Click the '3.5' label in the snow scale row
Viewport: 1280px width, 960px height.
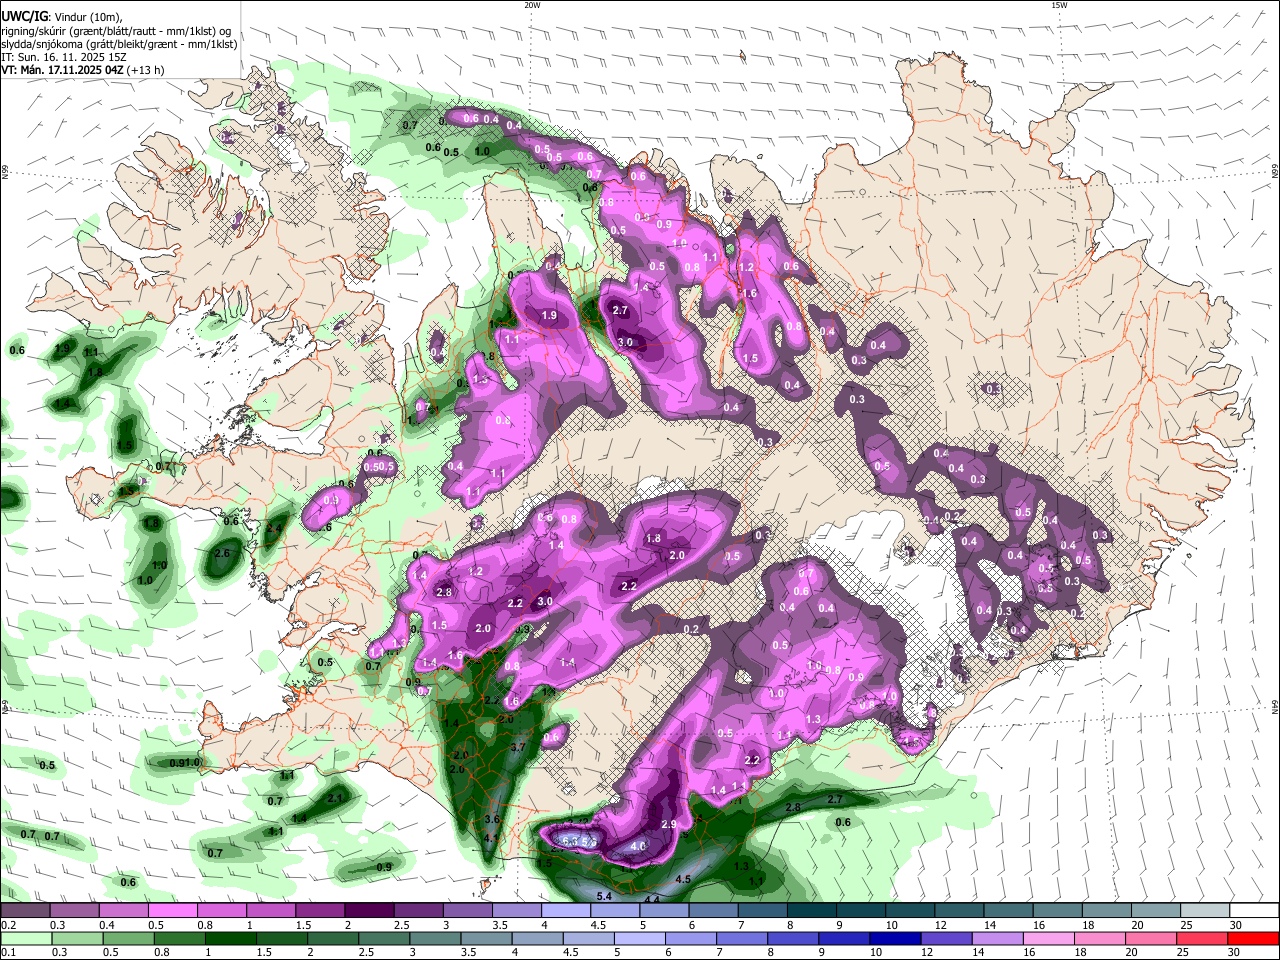498,925
